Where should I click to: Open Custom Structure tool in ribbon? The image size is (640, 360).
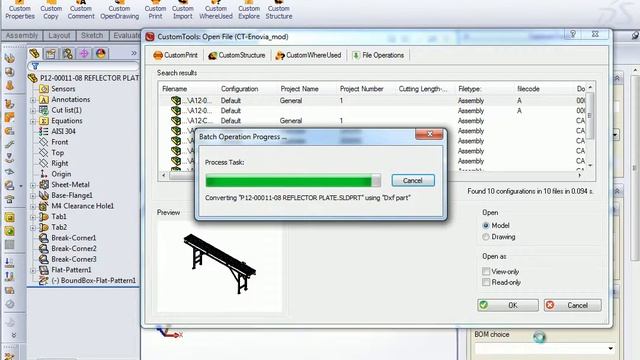pos(279,11)
